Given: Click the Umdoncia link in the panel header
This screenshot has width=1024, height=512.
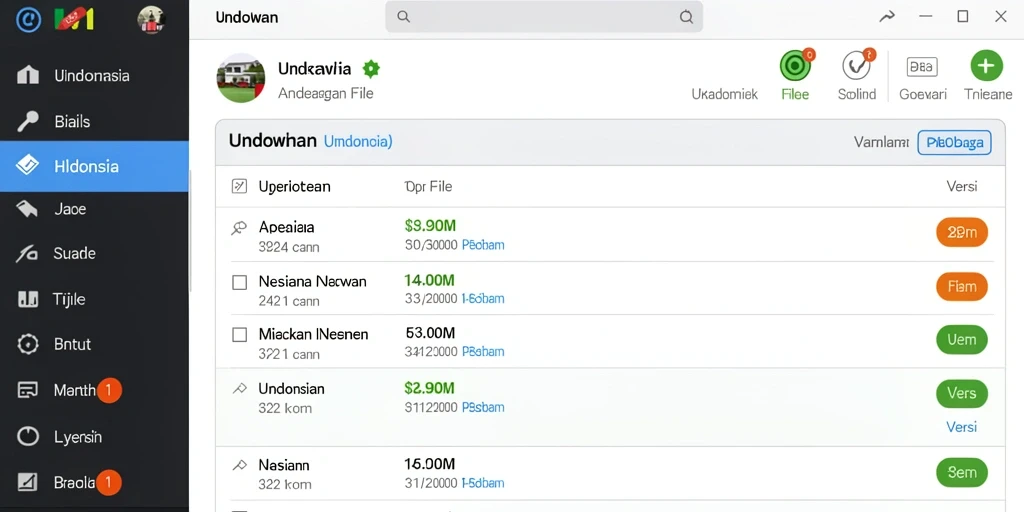Looking at the screenshot, I should coord(358,141).
